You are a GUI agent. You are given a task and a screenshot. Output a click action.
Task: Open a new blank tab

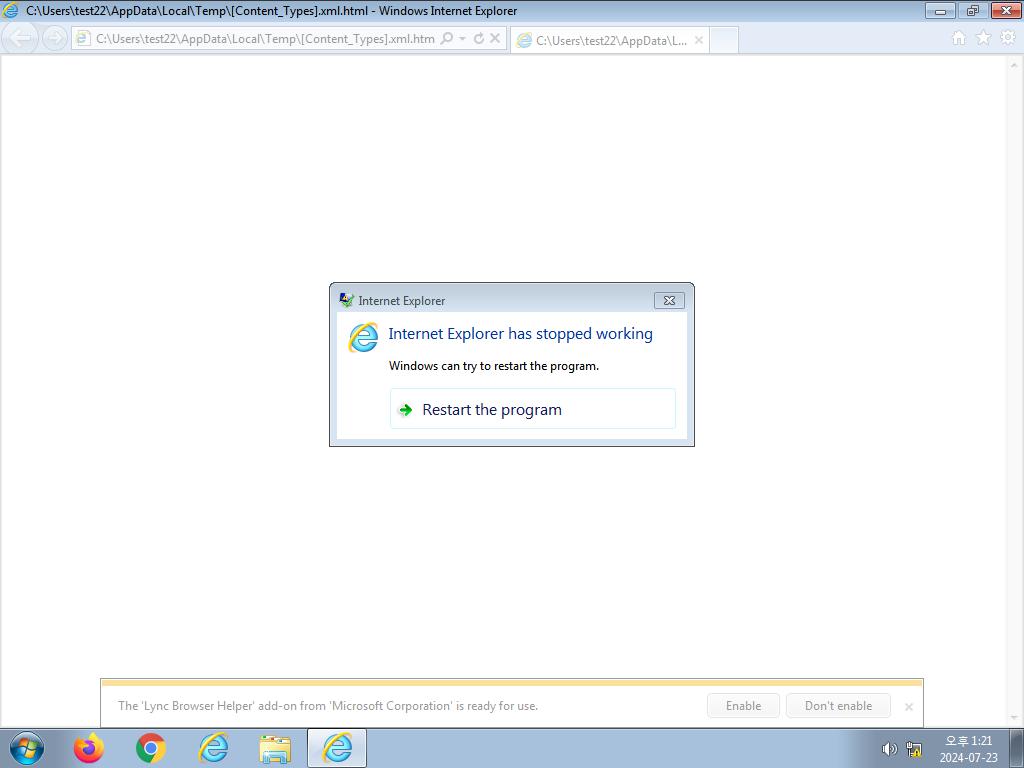click(724, 40)
